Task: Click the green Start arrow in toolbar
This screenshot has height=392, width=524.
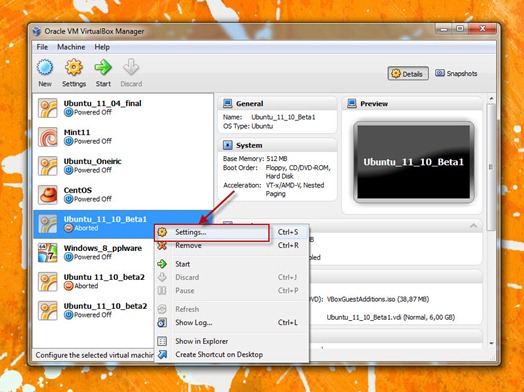Action: 103,67
